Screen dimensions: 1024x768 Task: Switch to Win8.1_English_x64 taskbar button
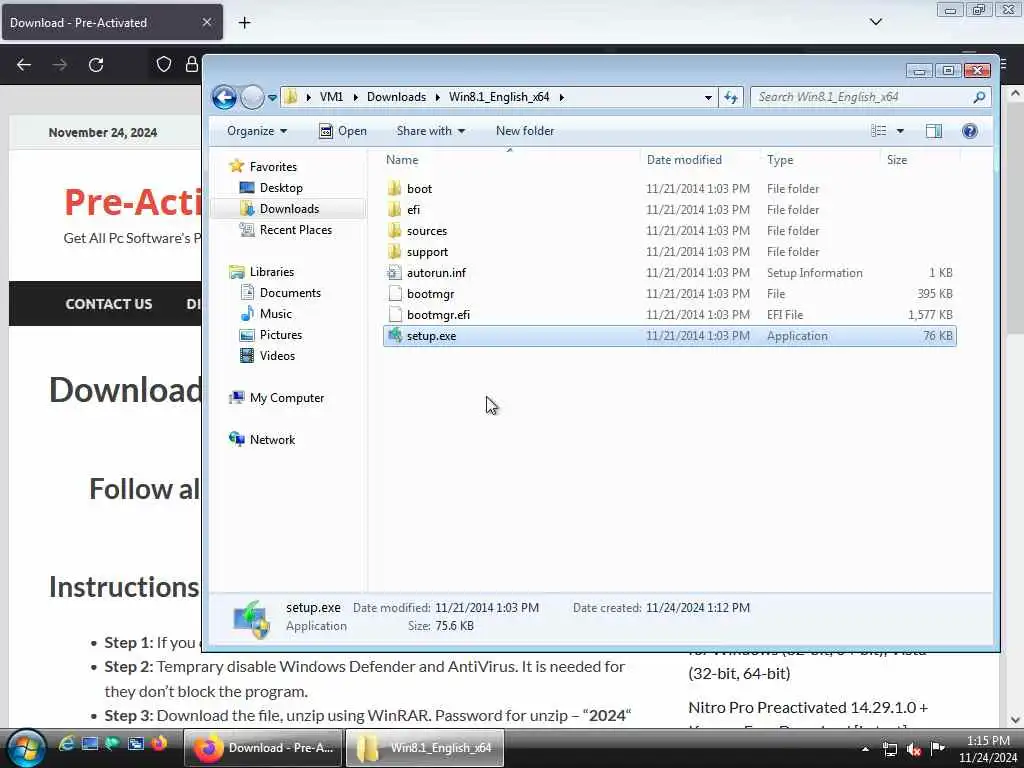click(x=424, y=748)
